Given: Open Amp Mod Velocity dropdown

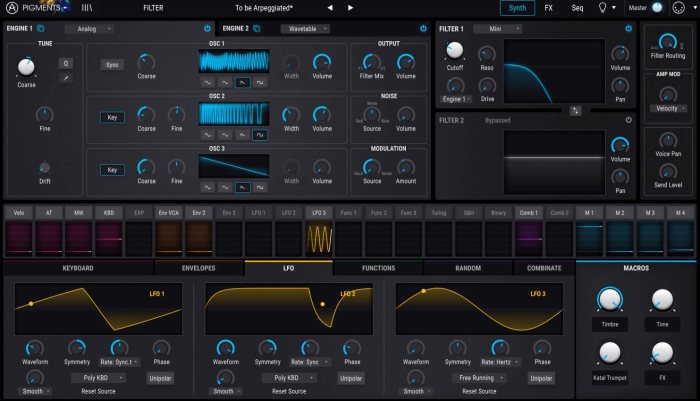Looking at the screenshot, I should (668, 109).
